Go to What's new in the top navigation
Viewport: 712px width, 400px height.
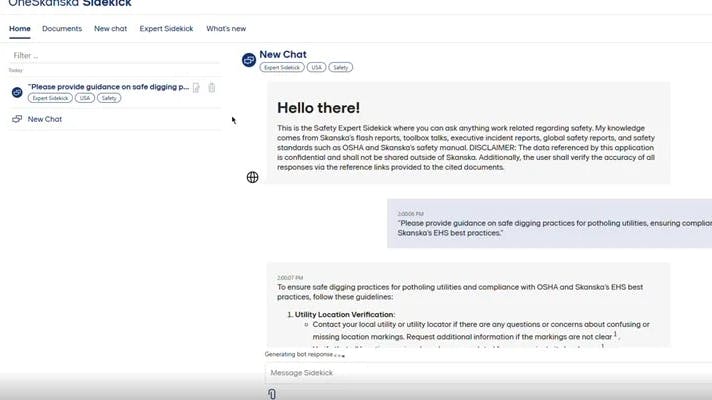[226, 29]
